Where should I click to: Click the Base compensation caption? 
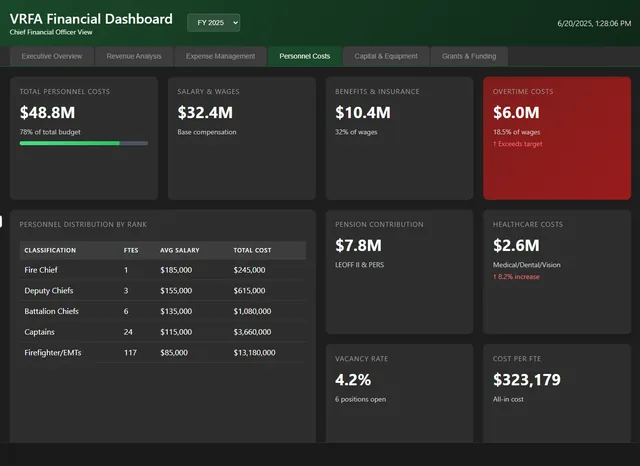pyautogui.click(x=207, y=132)
